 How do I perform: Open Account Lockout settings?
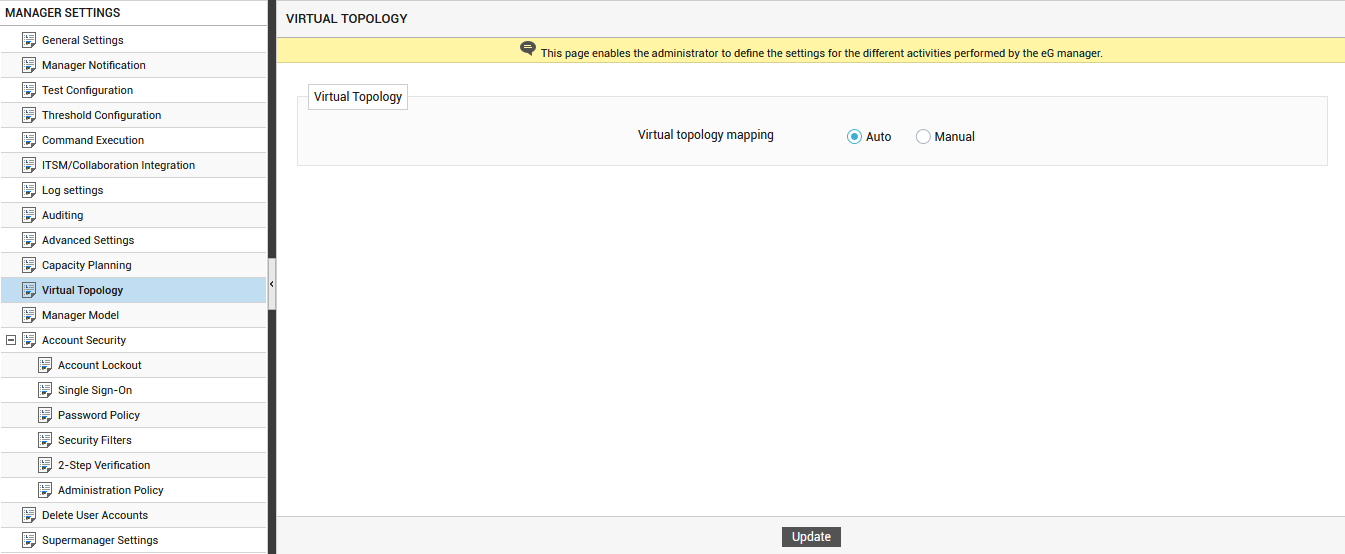pos(100,365)
